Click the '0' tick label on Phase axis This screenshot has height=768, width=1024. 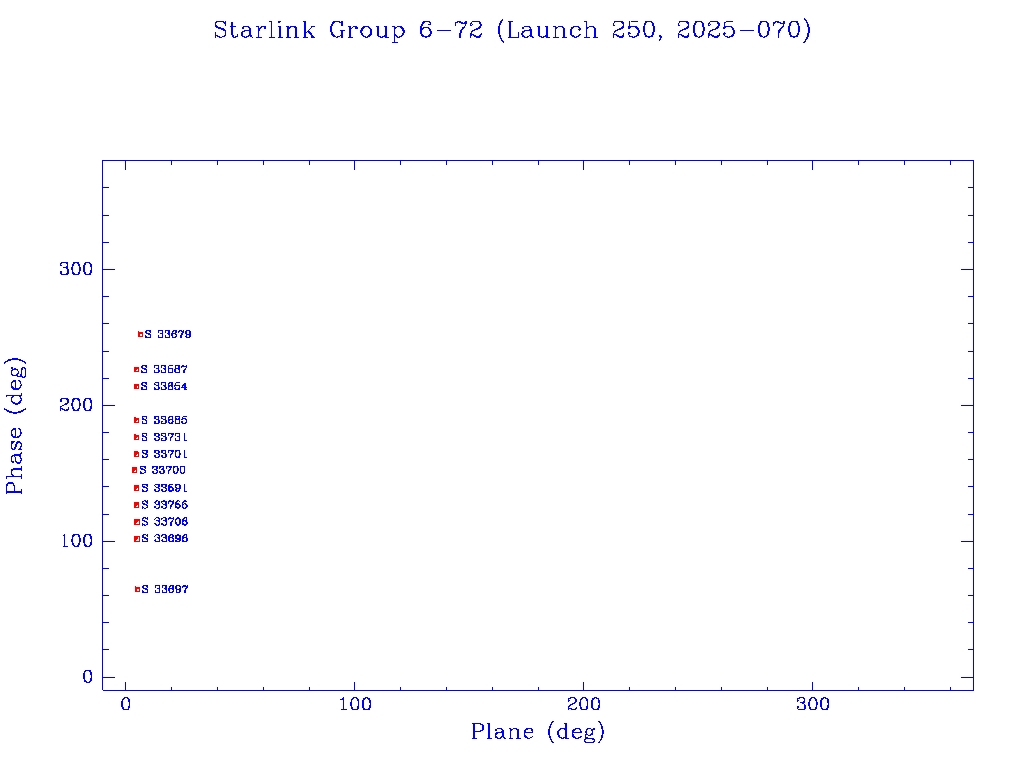88,677
